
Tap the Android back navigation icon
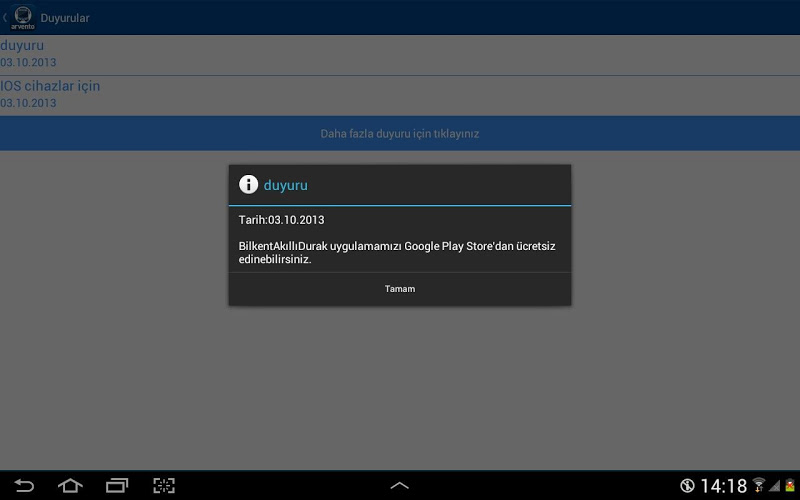point(24,485)
